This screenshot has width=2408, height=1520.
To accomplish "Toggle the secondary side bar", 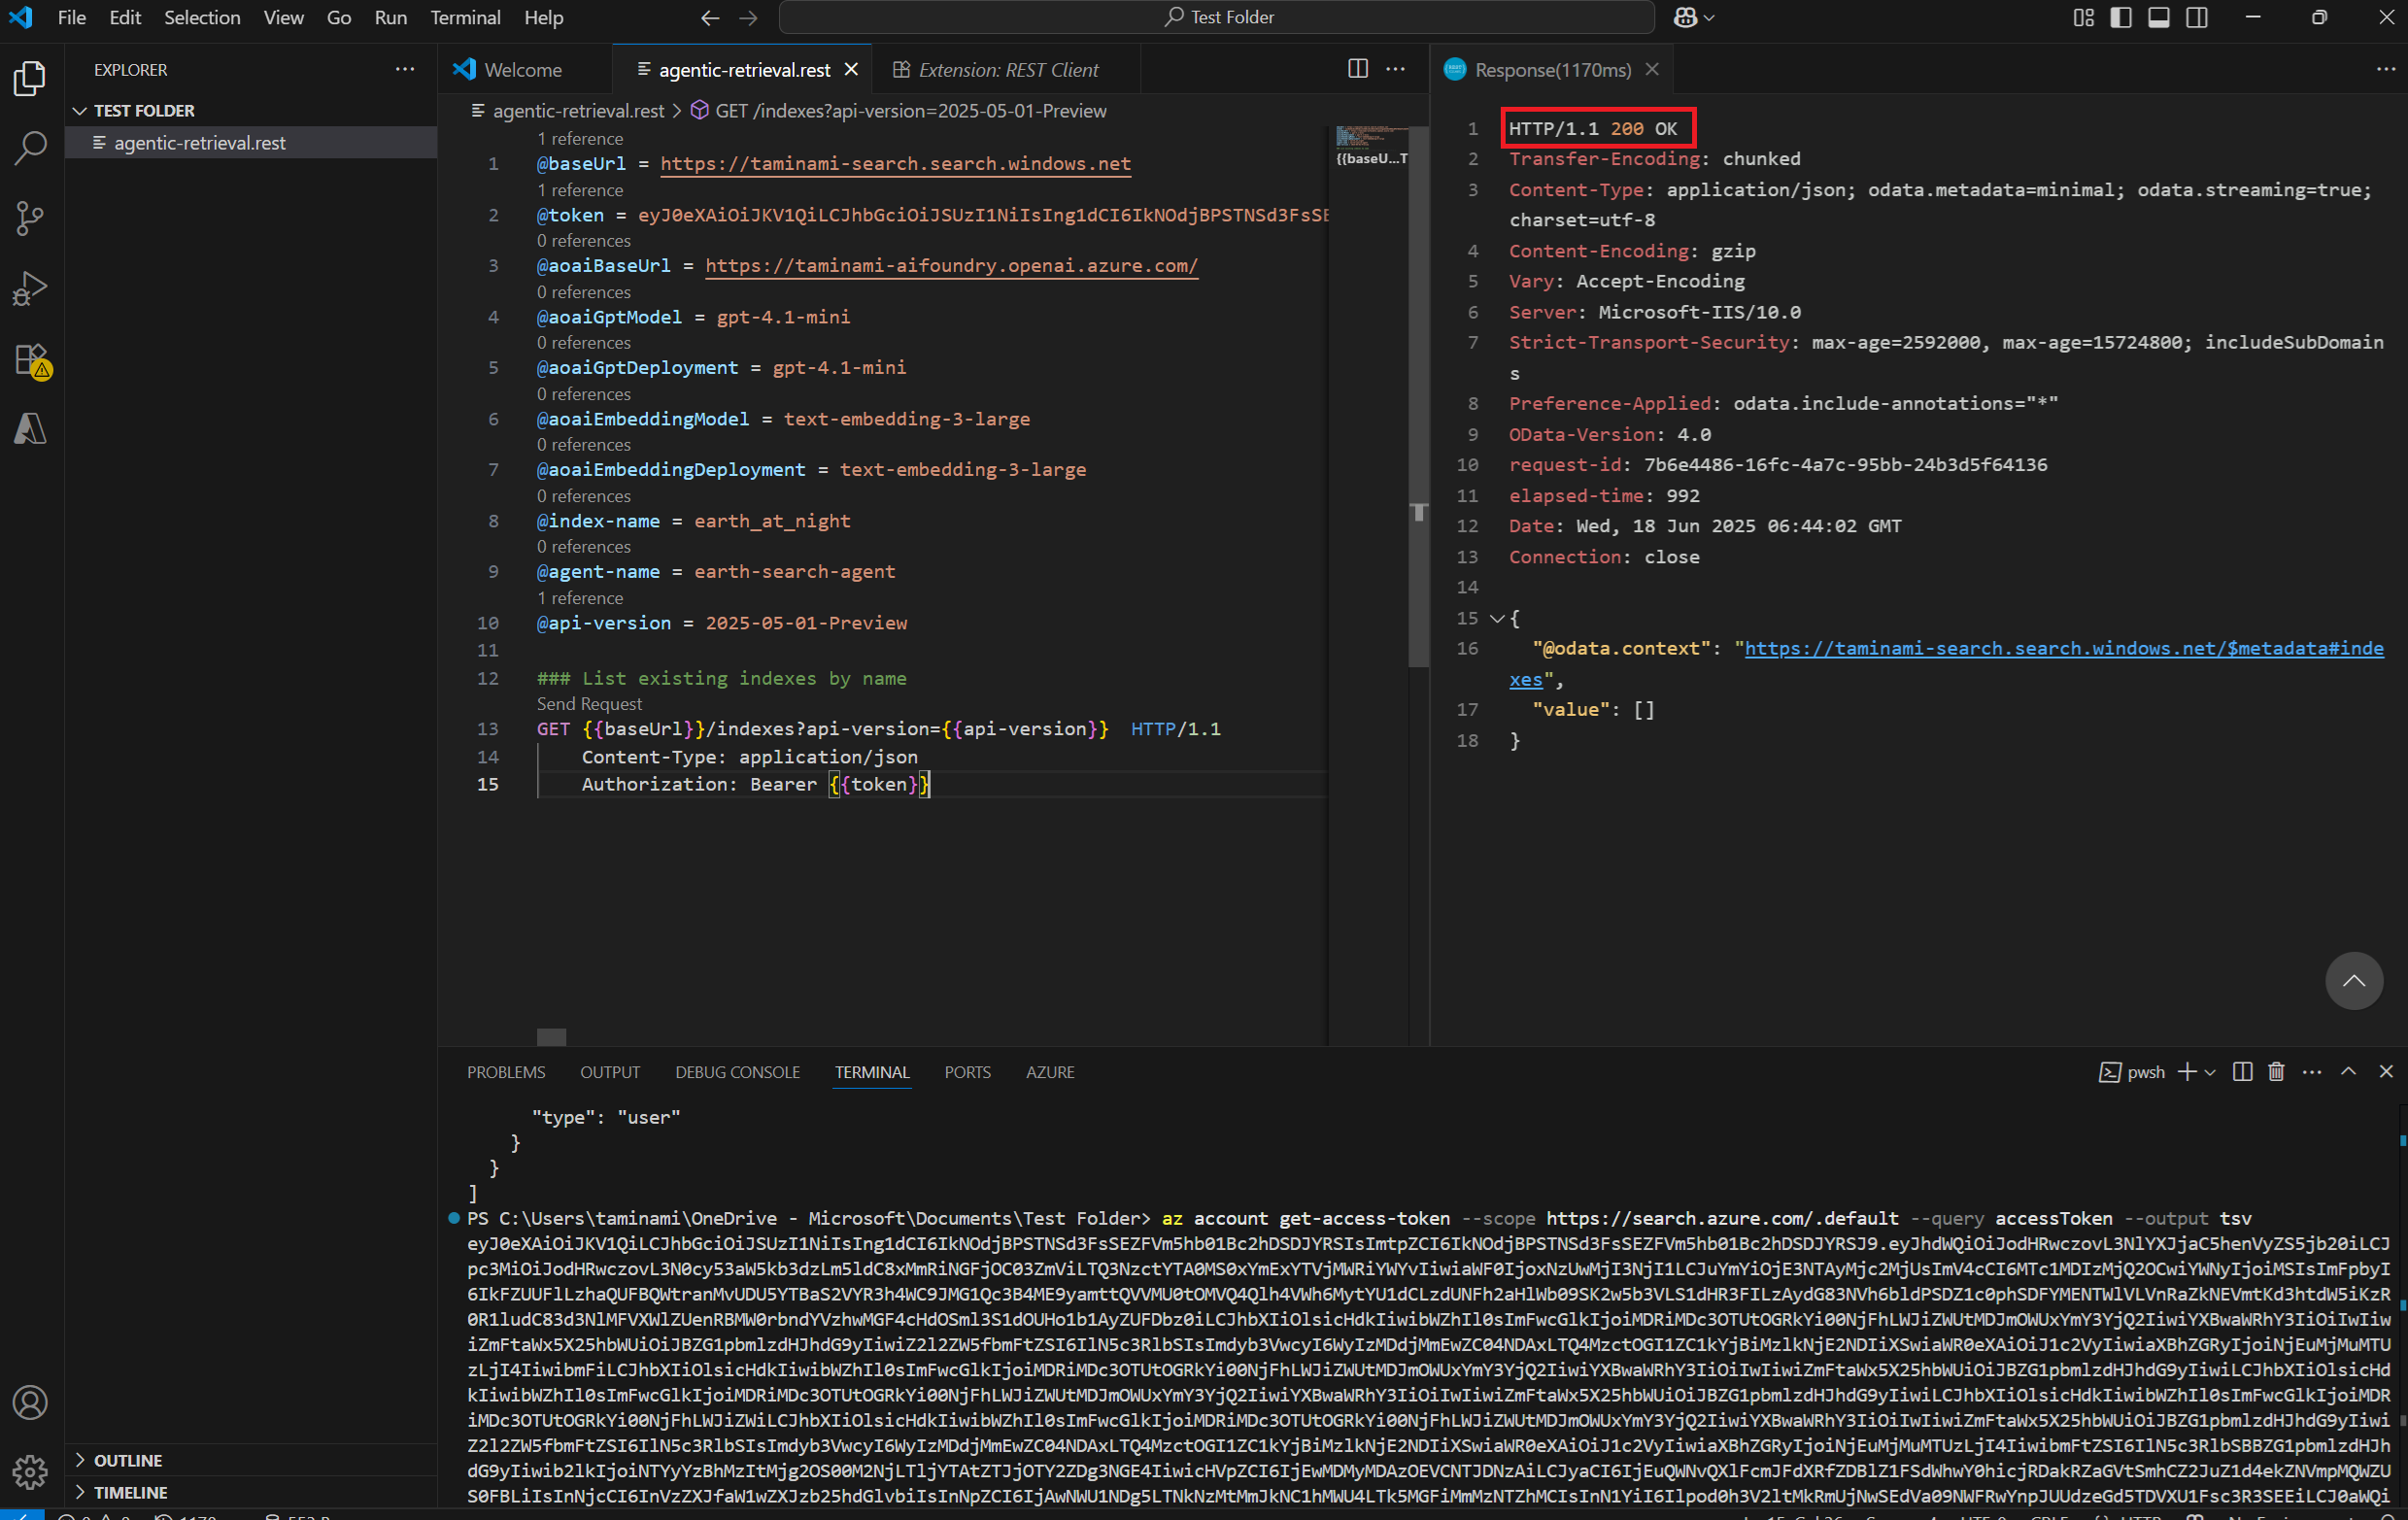I will 2197,17.
